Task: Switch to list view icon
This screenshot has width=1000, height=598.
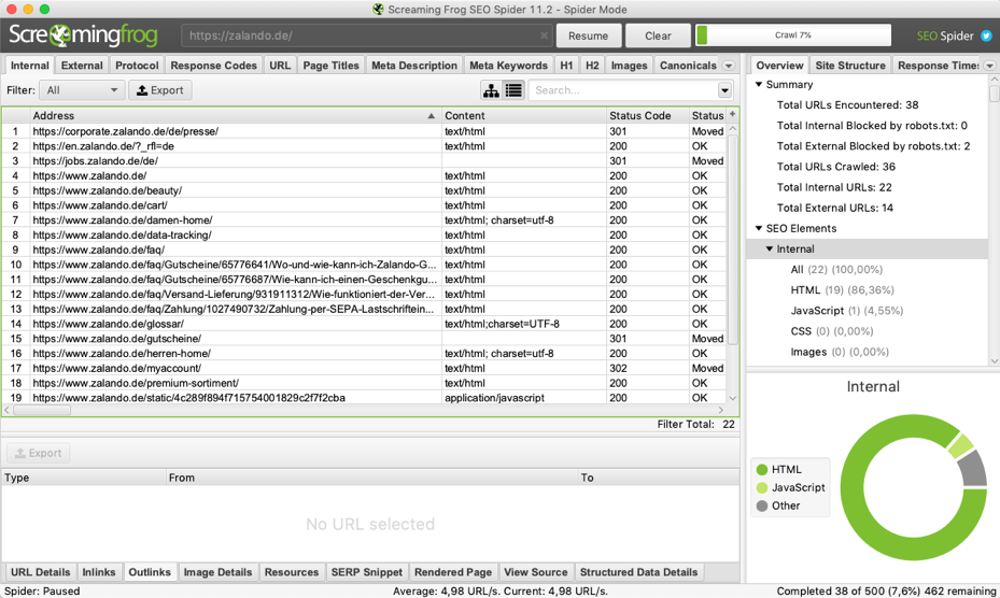Action: pos(513,91)
